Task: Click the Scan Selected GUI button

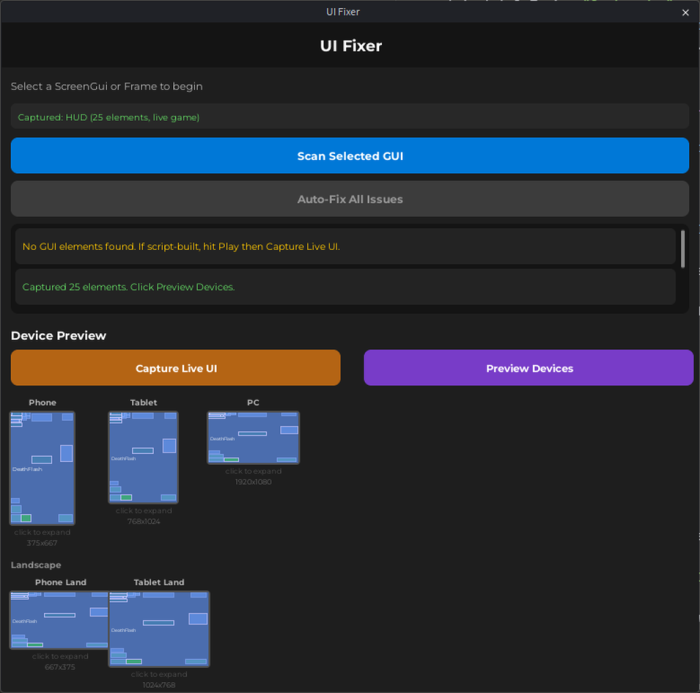Action: (x=350, y=155)
